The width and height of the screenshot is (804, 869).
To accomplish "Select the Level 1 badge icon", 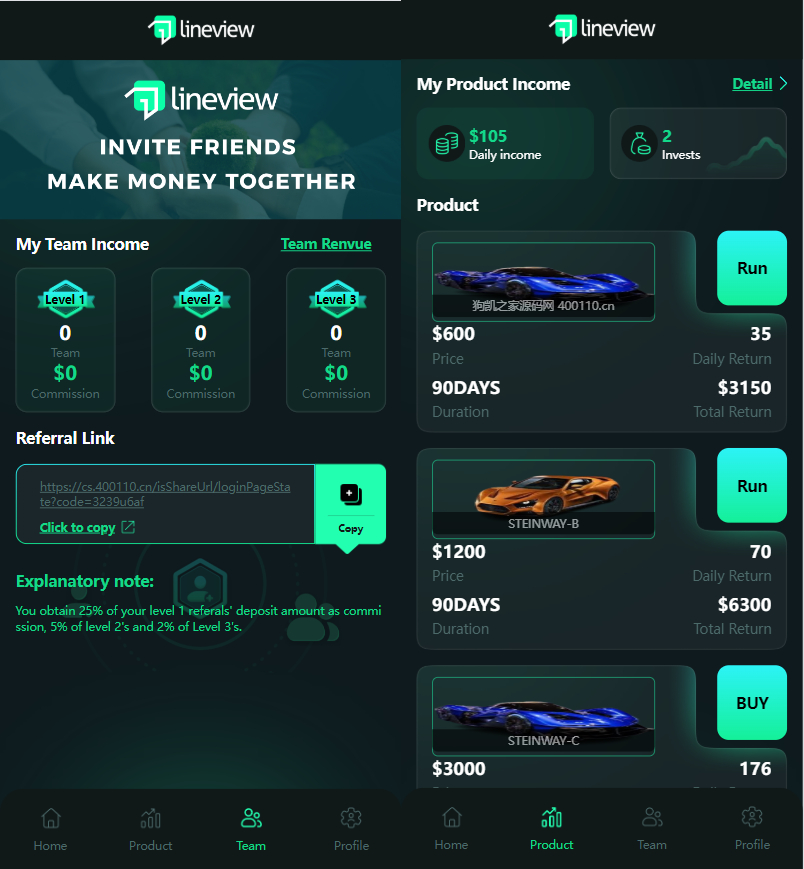I will pyautogui.click(x=65, y=299).
